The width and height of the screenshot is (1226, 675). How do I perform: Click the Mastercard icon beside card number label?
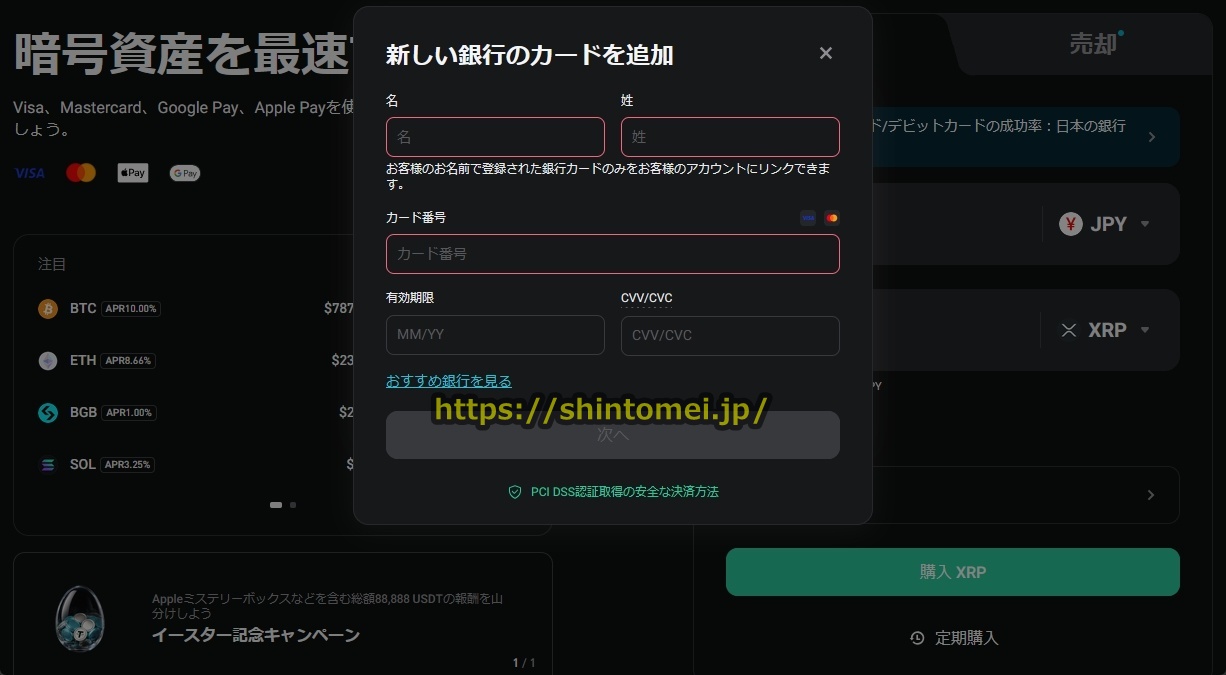(x=832, y=218)
